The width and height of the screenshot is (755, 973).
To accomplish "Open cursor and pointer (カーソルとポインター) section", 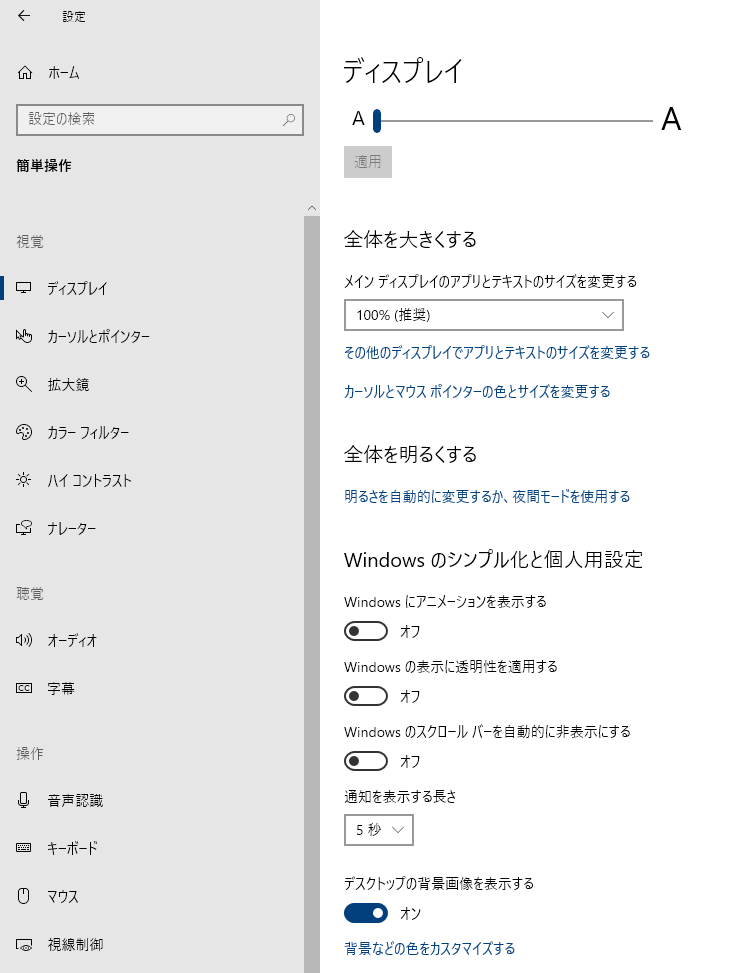I will tap(98, 336).
